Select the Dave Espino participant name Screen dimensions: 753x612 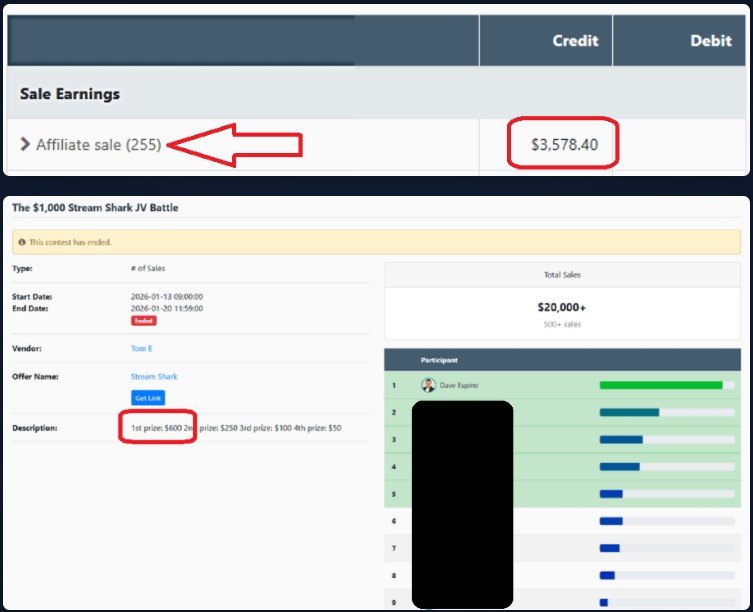(x=459, y=385)
